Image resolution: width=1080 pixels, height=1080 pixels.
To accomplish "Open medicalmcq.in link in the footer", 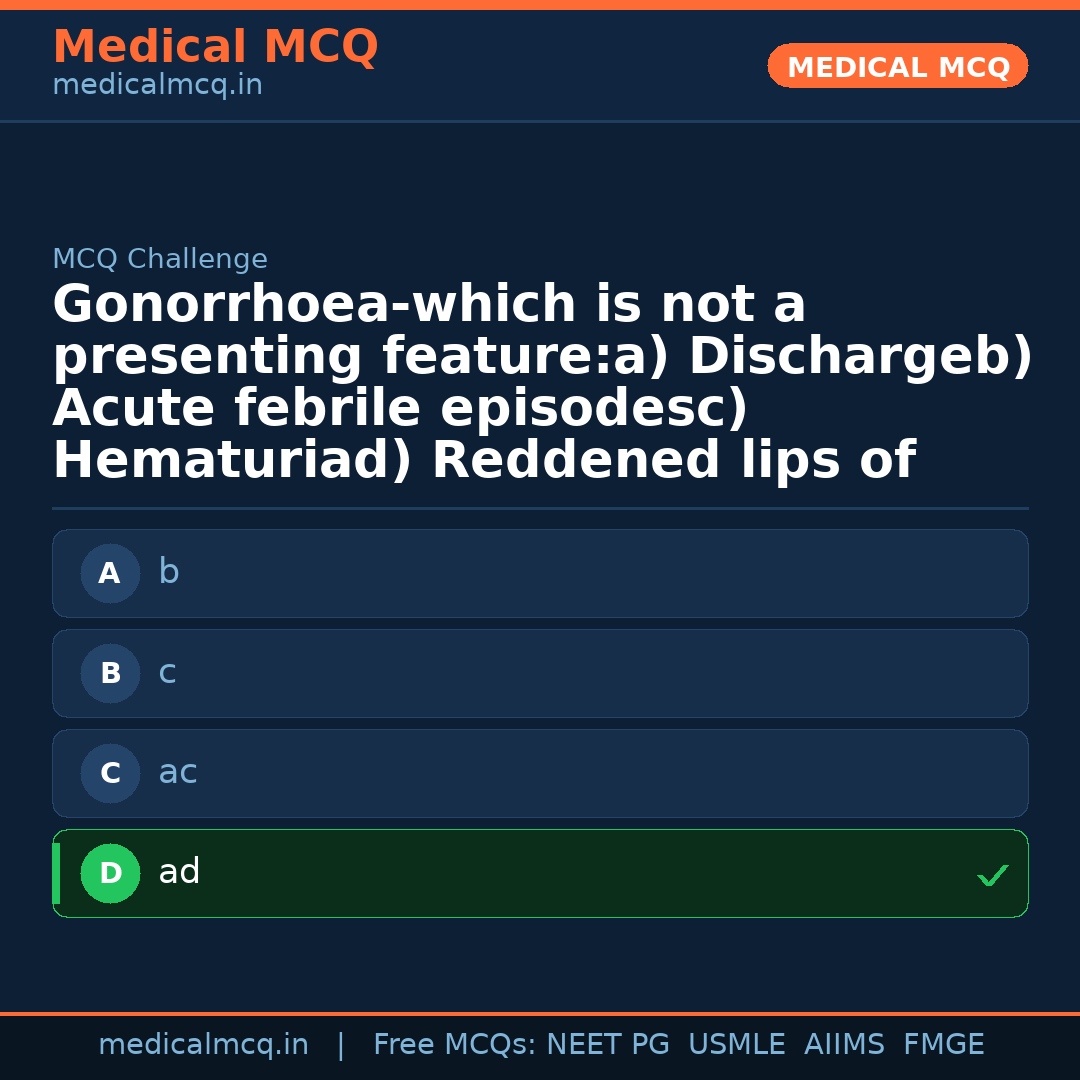I will tap(204, 1044).
